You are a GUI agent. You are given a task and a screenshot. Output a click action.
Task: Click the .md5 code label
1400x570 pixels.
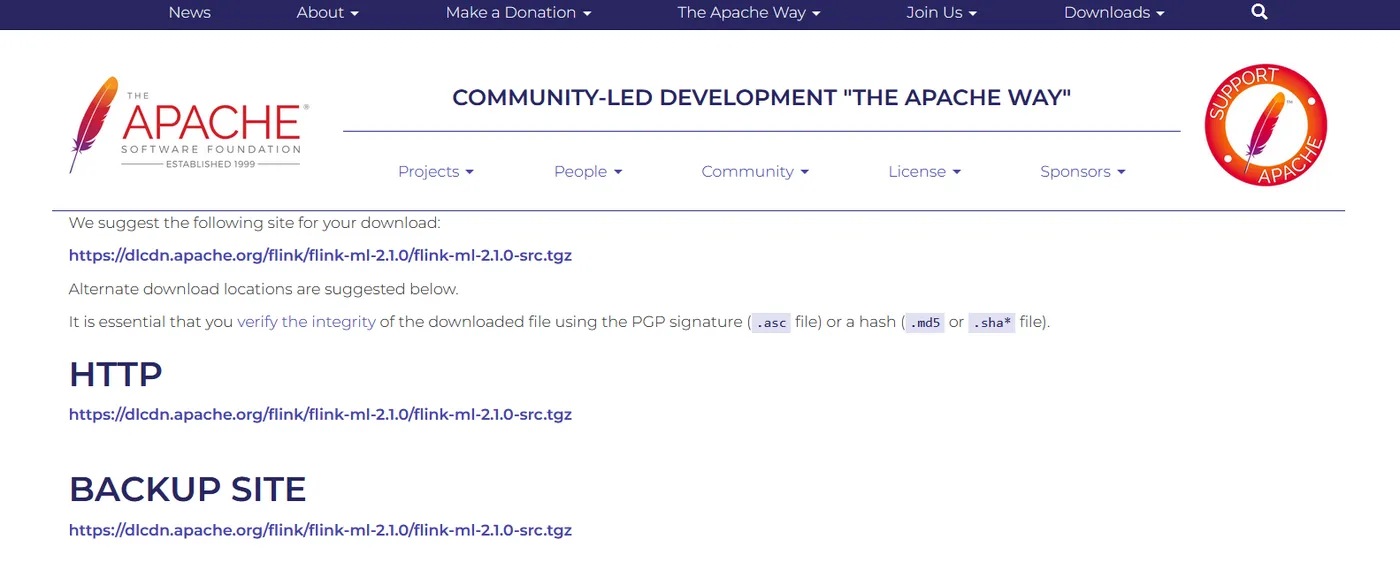925,322
